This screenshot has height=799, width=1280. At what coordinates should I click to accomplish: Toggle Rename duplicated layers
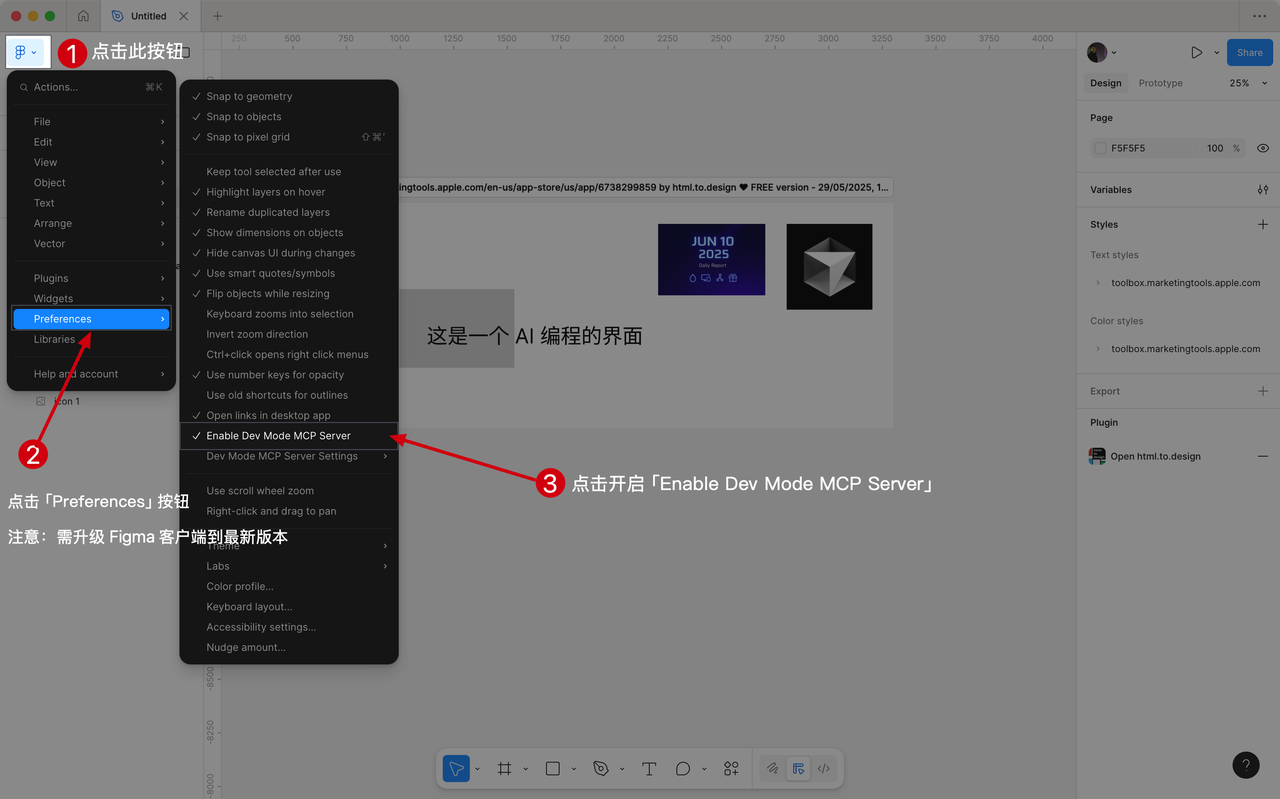pyautogui.click(x=289, y=212)
